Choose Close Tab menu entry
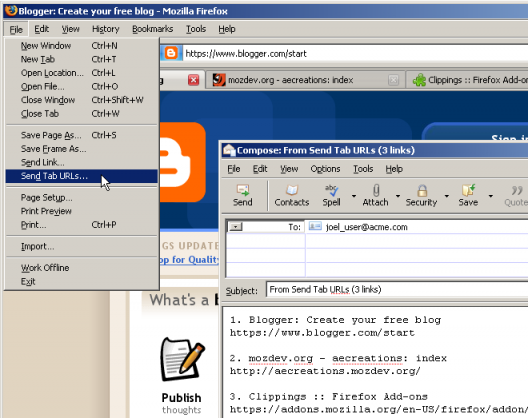Image resolution: width=528 pixels, height=418 pixels. (81, 114)
